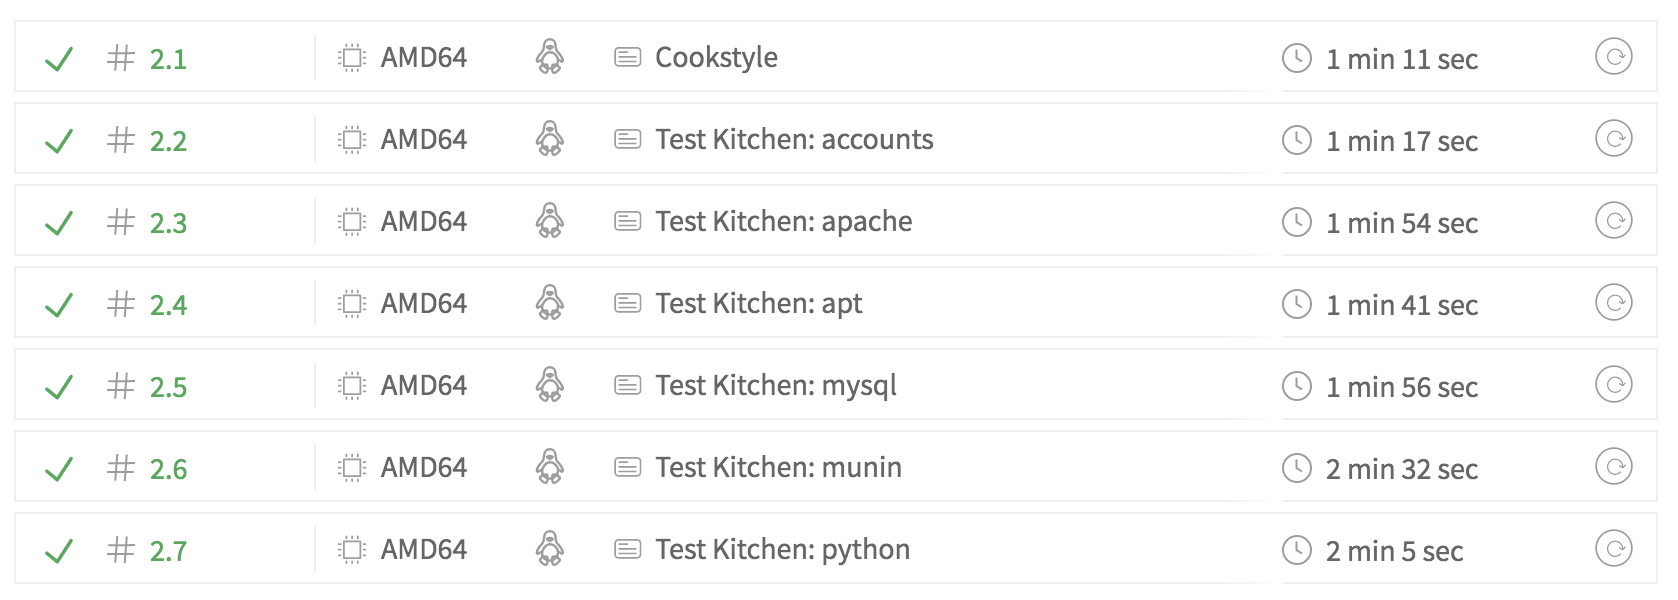Click the Test Kitchen: python label

coord(782,549)
